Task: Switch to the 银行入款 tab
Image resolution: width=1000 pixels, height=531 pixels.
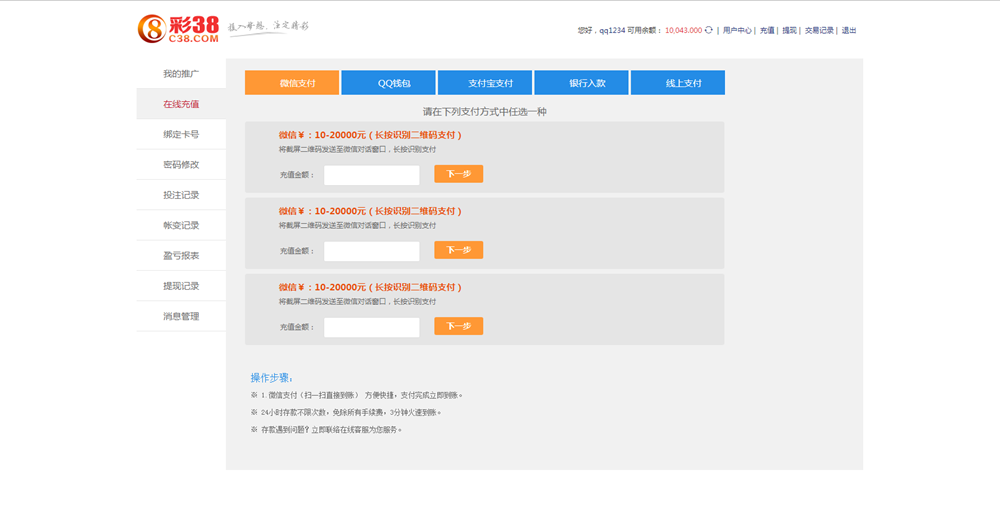Action: (581, 83)
